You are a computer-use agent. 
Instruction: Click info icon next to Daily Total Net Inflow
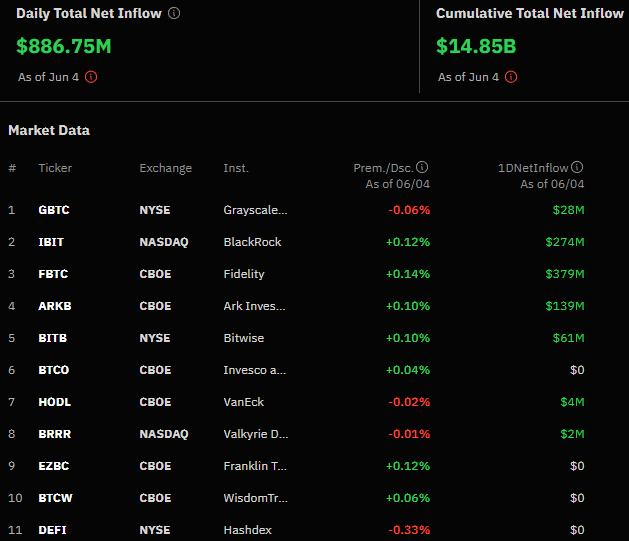(x=174, y=13)
